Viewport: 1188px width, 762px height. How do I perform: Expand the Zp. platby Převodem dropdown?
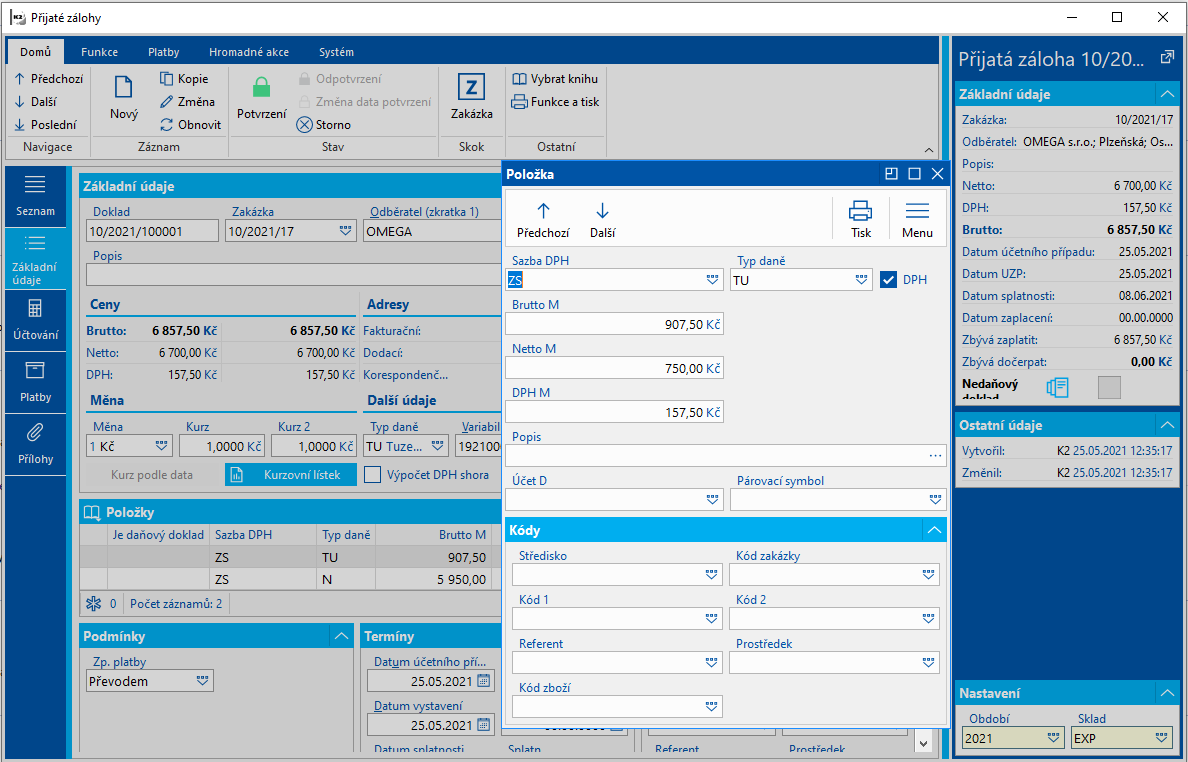[x=202, y=681]
